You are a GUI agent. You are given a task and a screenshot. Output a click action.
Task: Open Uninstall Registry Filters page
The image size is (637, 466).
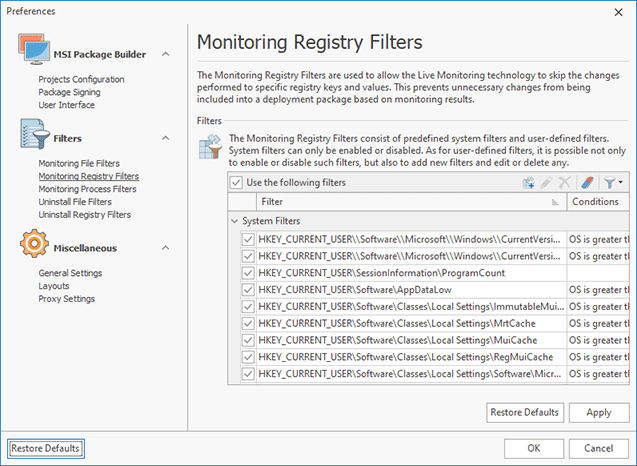[x=84, y=215]
